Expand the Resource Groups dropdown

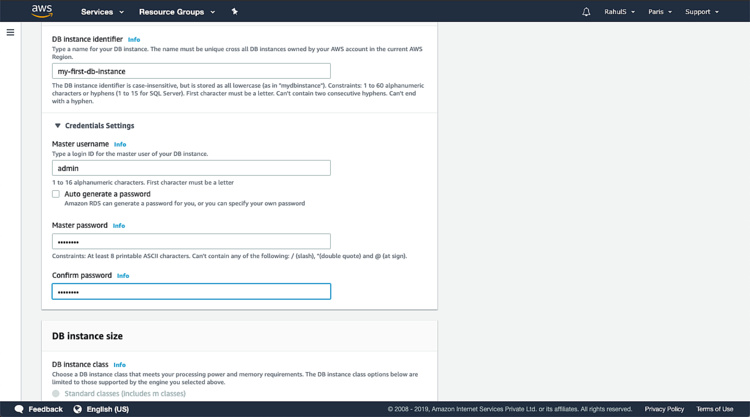point(177,12)
